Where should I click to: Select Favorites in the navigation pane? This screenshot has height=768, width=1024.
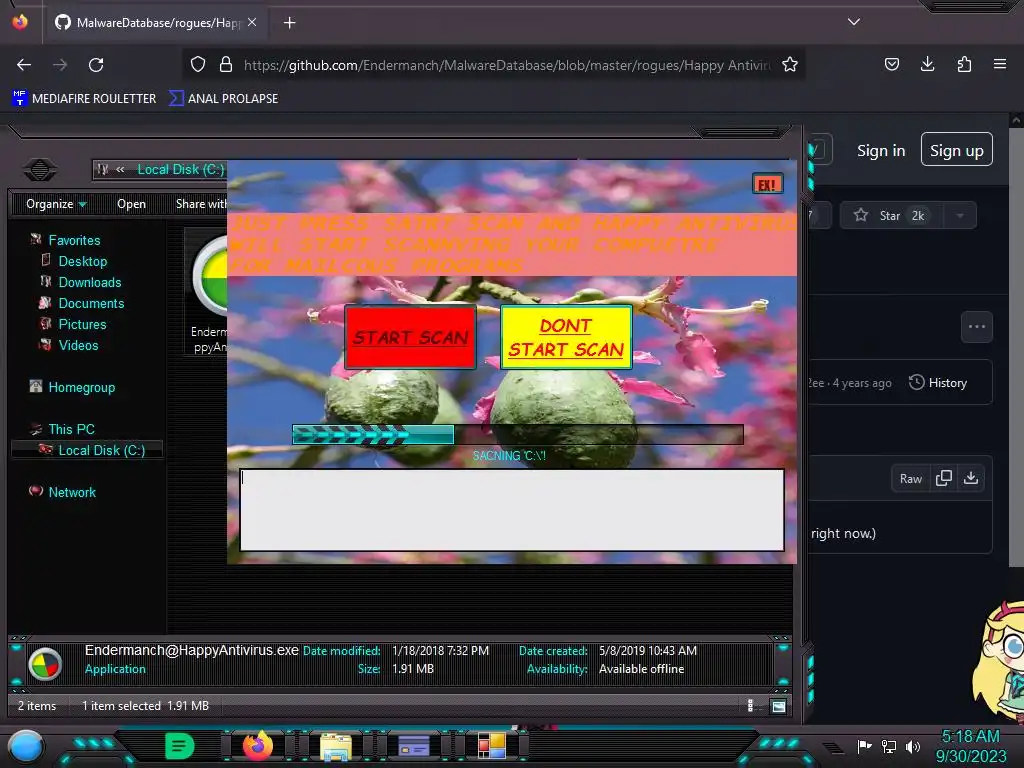[x=74, y=240]
